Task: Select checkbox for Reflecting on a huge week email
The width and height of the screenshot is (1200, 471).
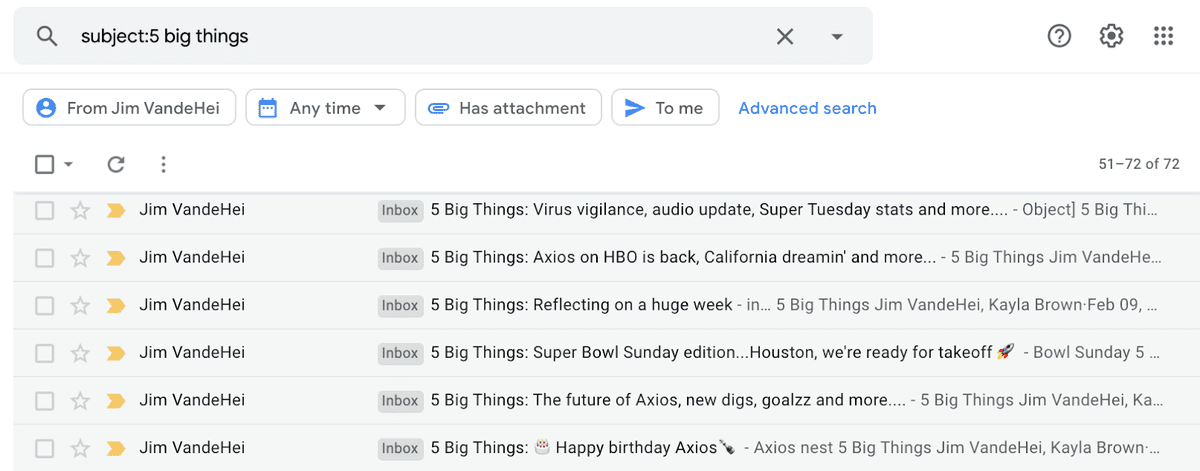Action: [x=44, y=305]
